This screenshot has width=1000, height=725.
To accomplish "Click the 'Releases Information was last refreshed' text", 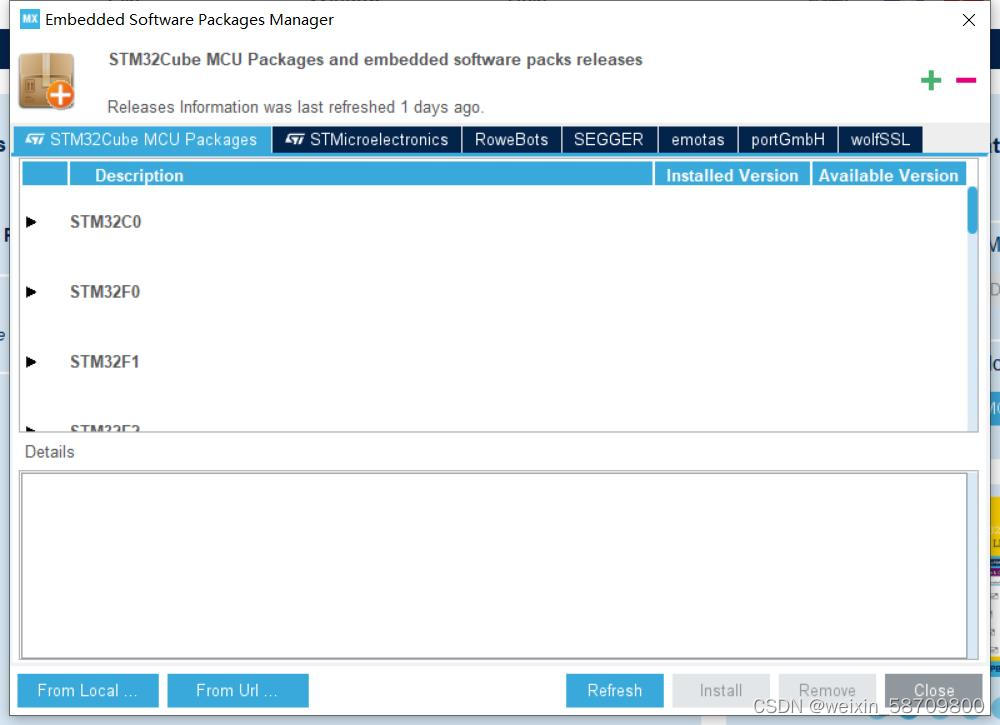I will [295, 107].
